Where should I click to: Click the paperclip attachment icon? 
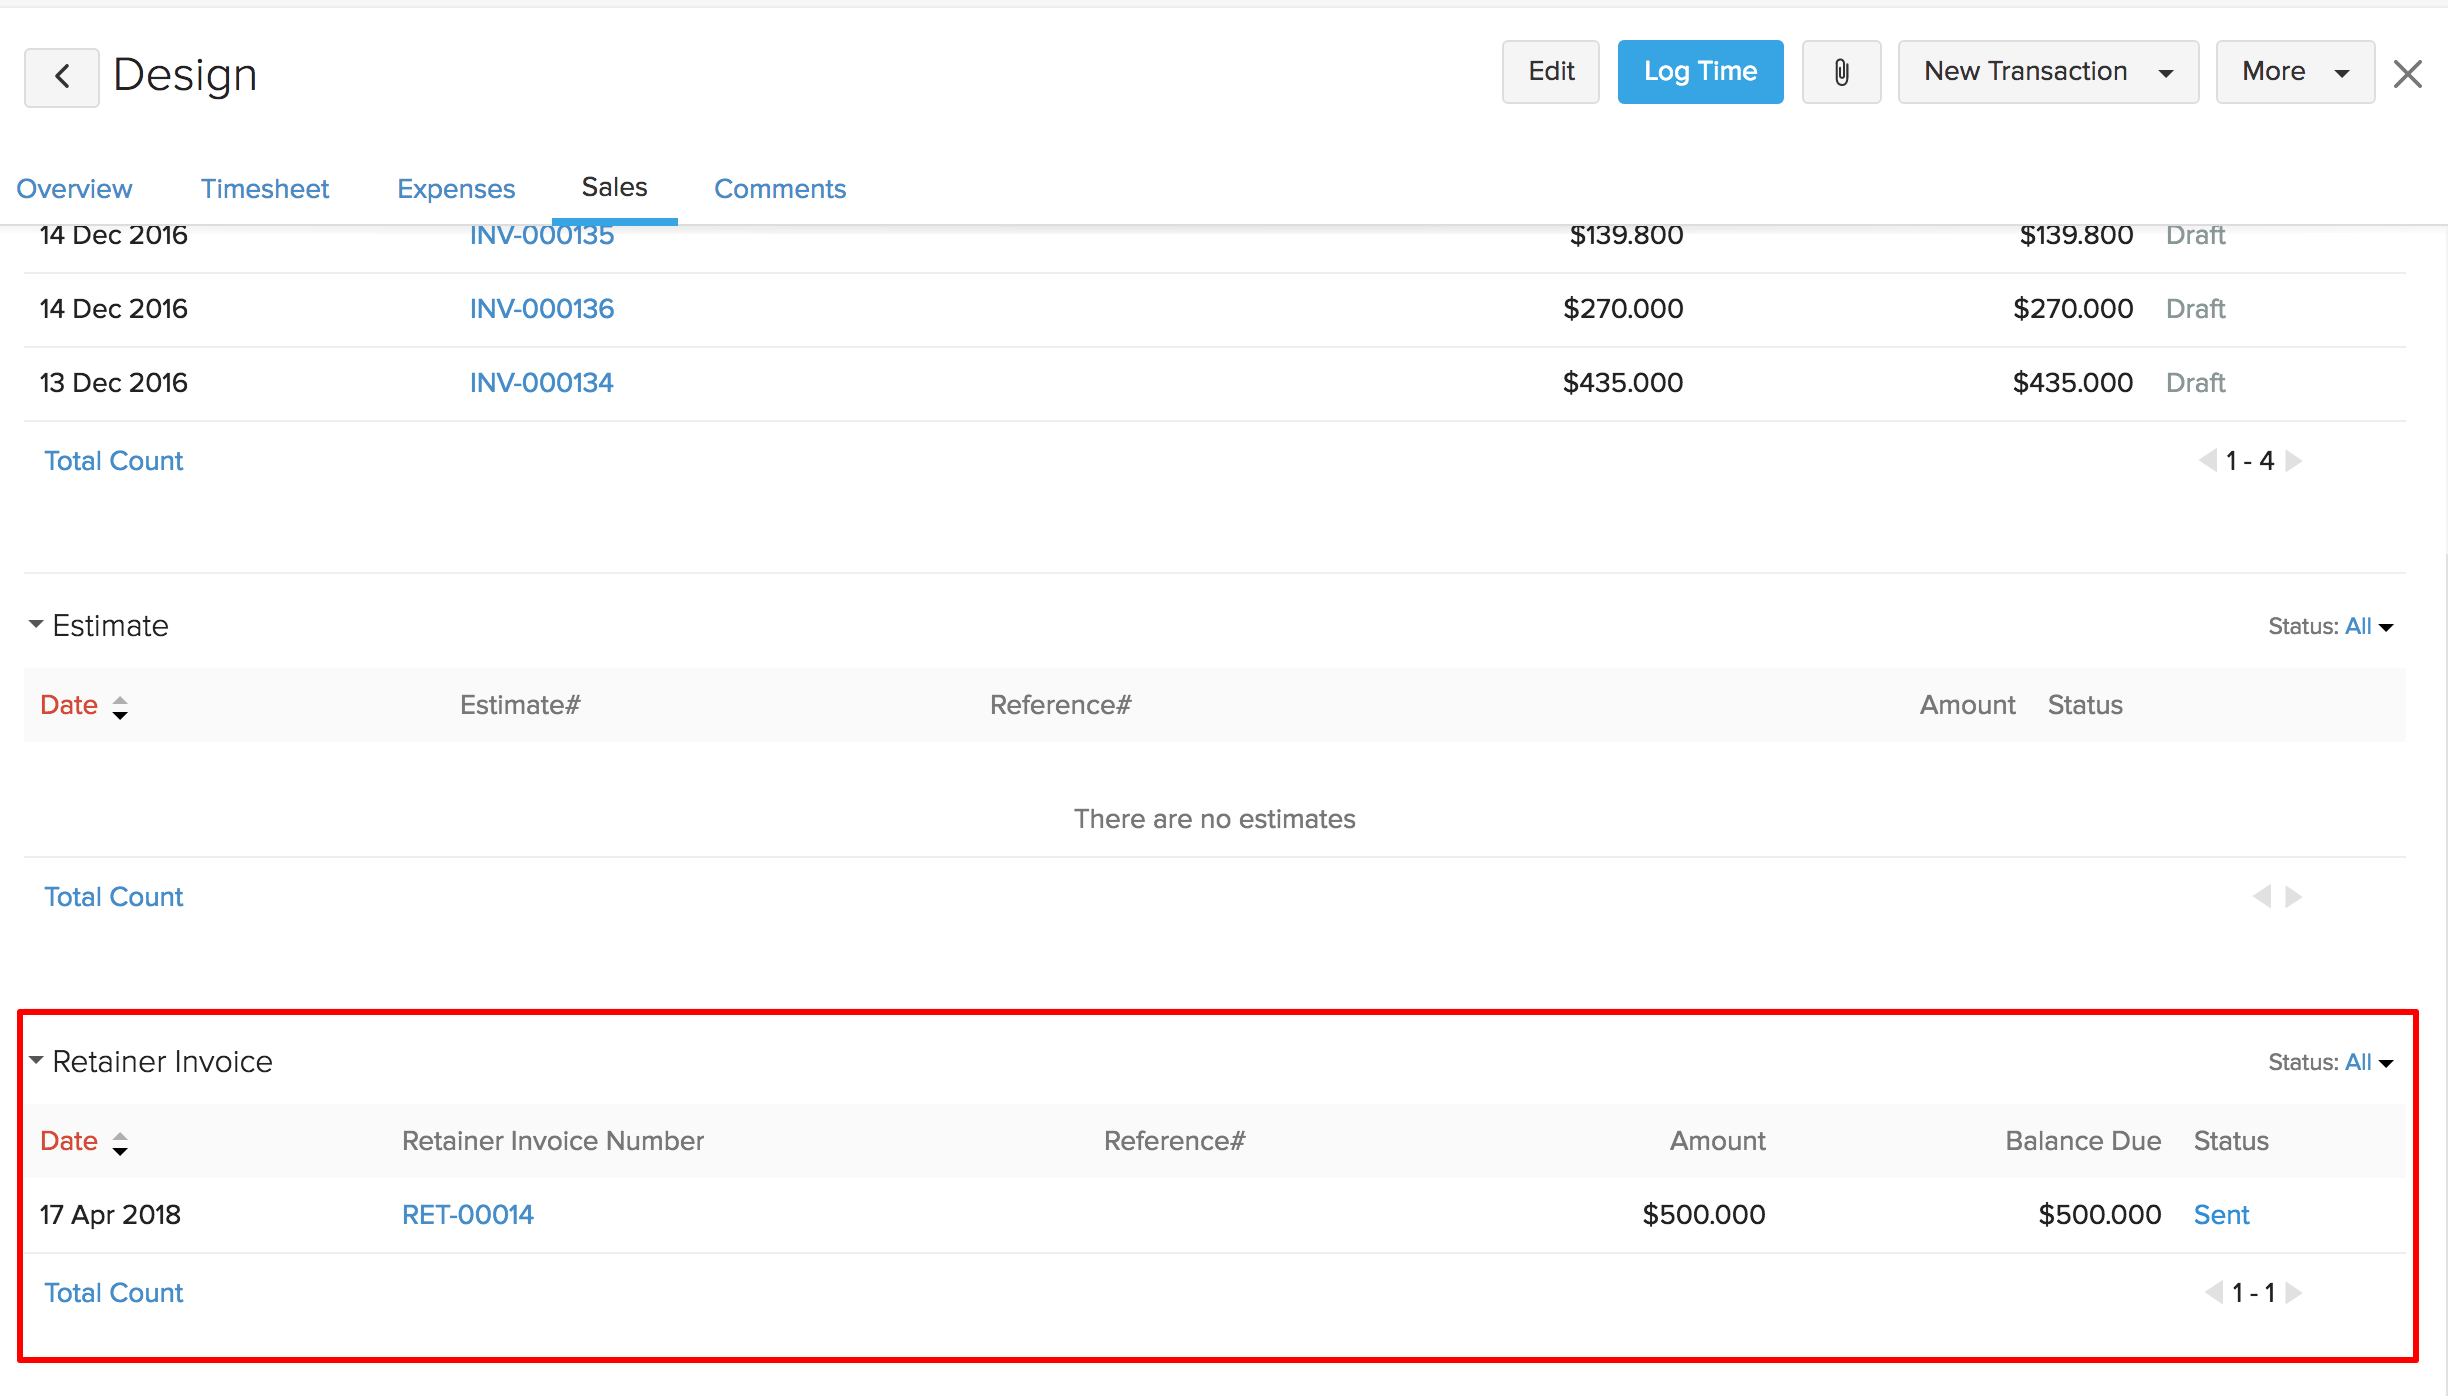click(1841, 72)
